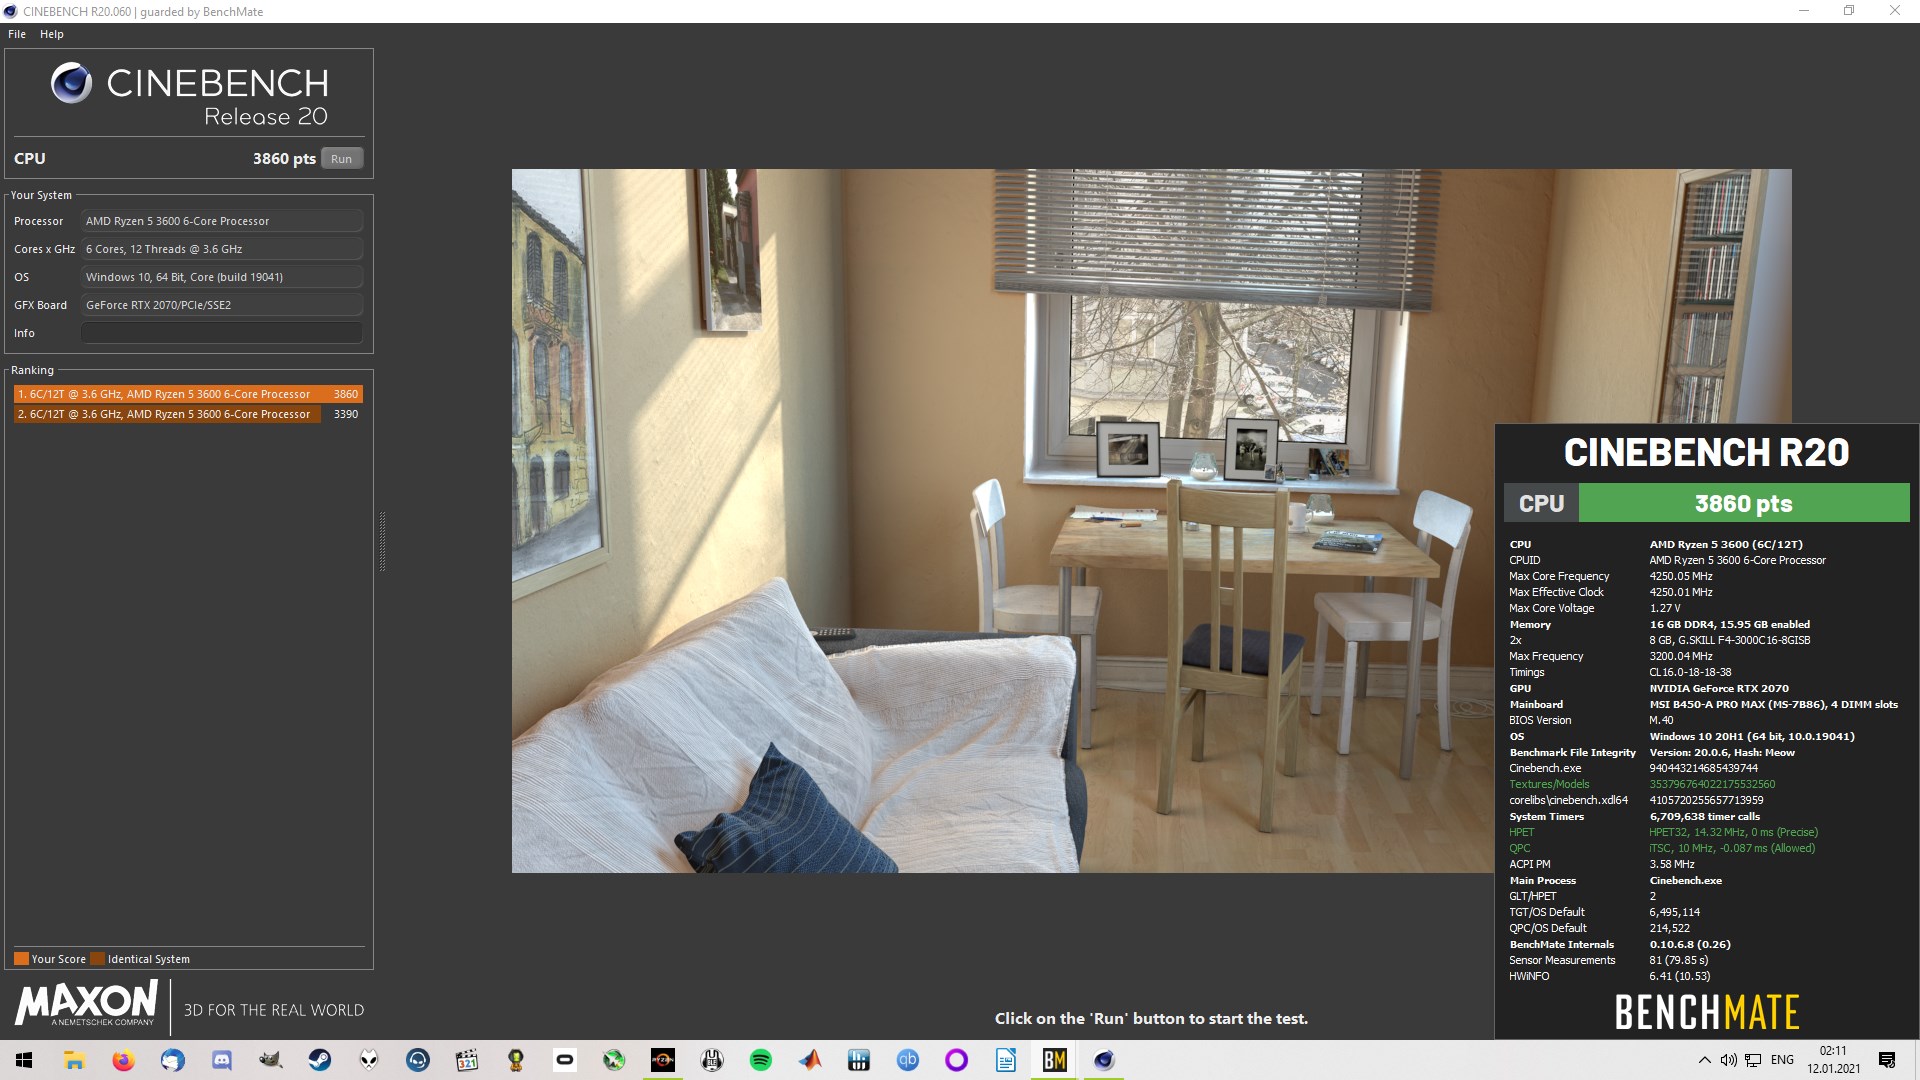Click the Identical System legend swatch
The width and height of the screenshot is (1920, 1080).
tap(97, 959)
